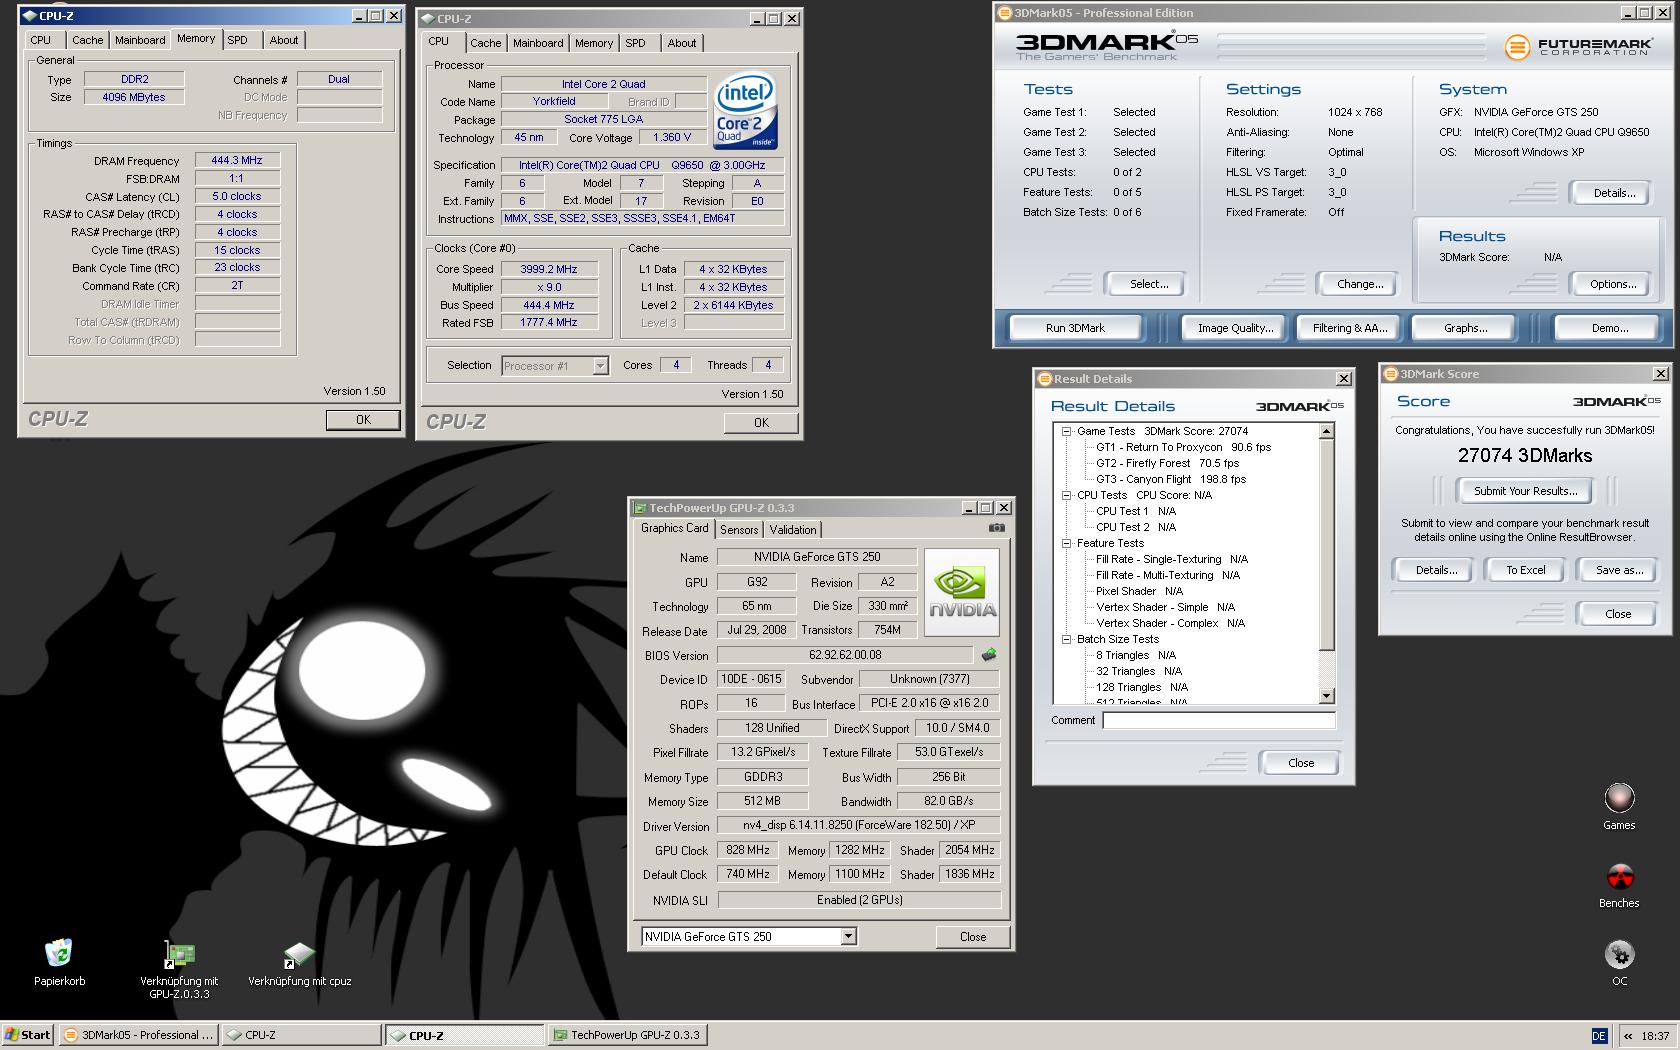Open the Windows Start menu
The image size is (1680, 1050).
(28, 1035)
